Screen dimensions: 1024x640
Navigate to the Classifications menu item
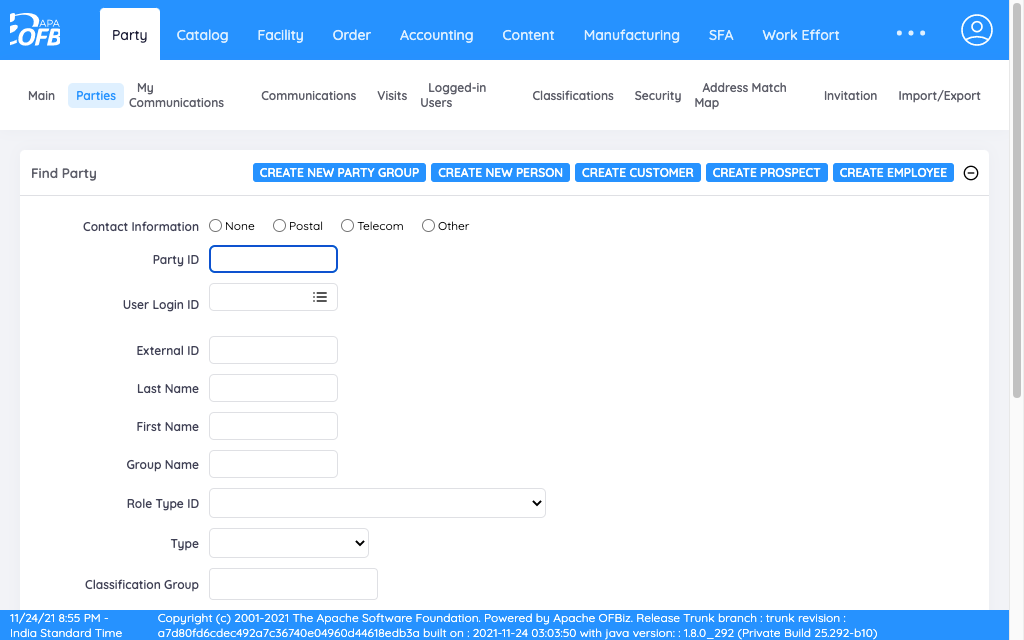pos(572,95)
